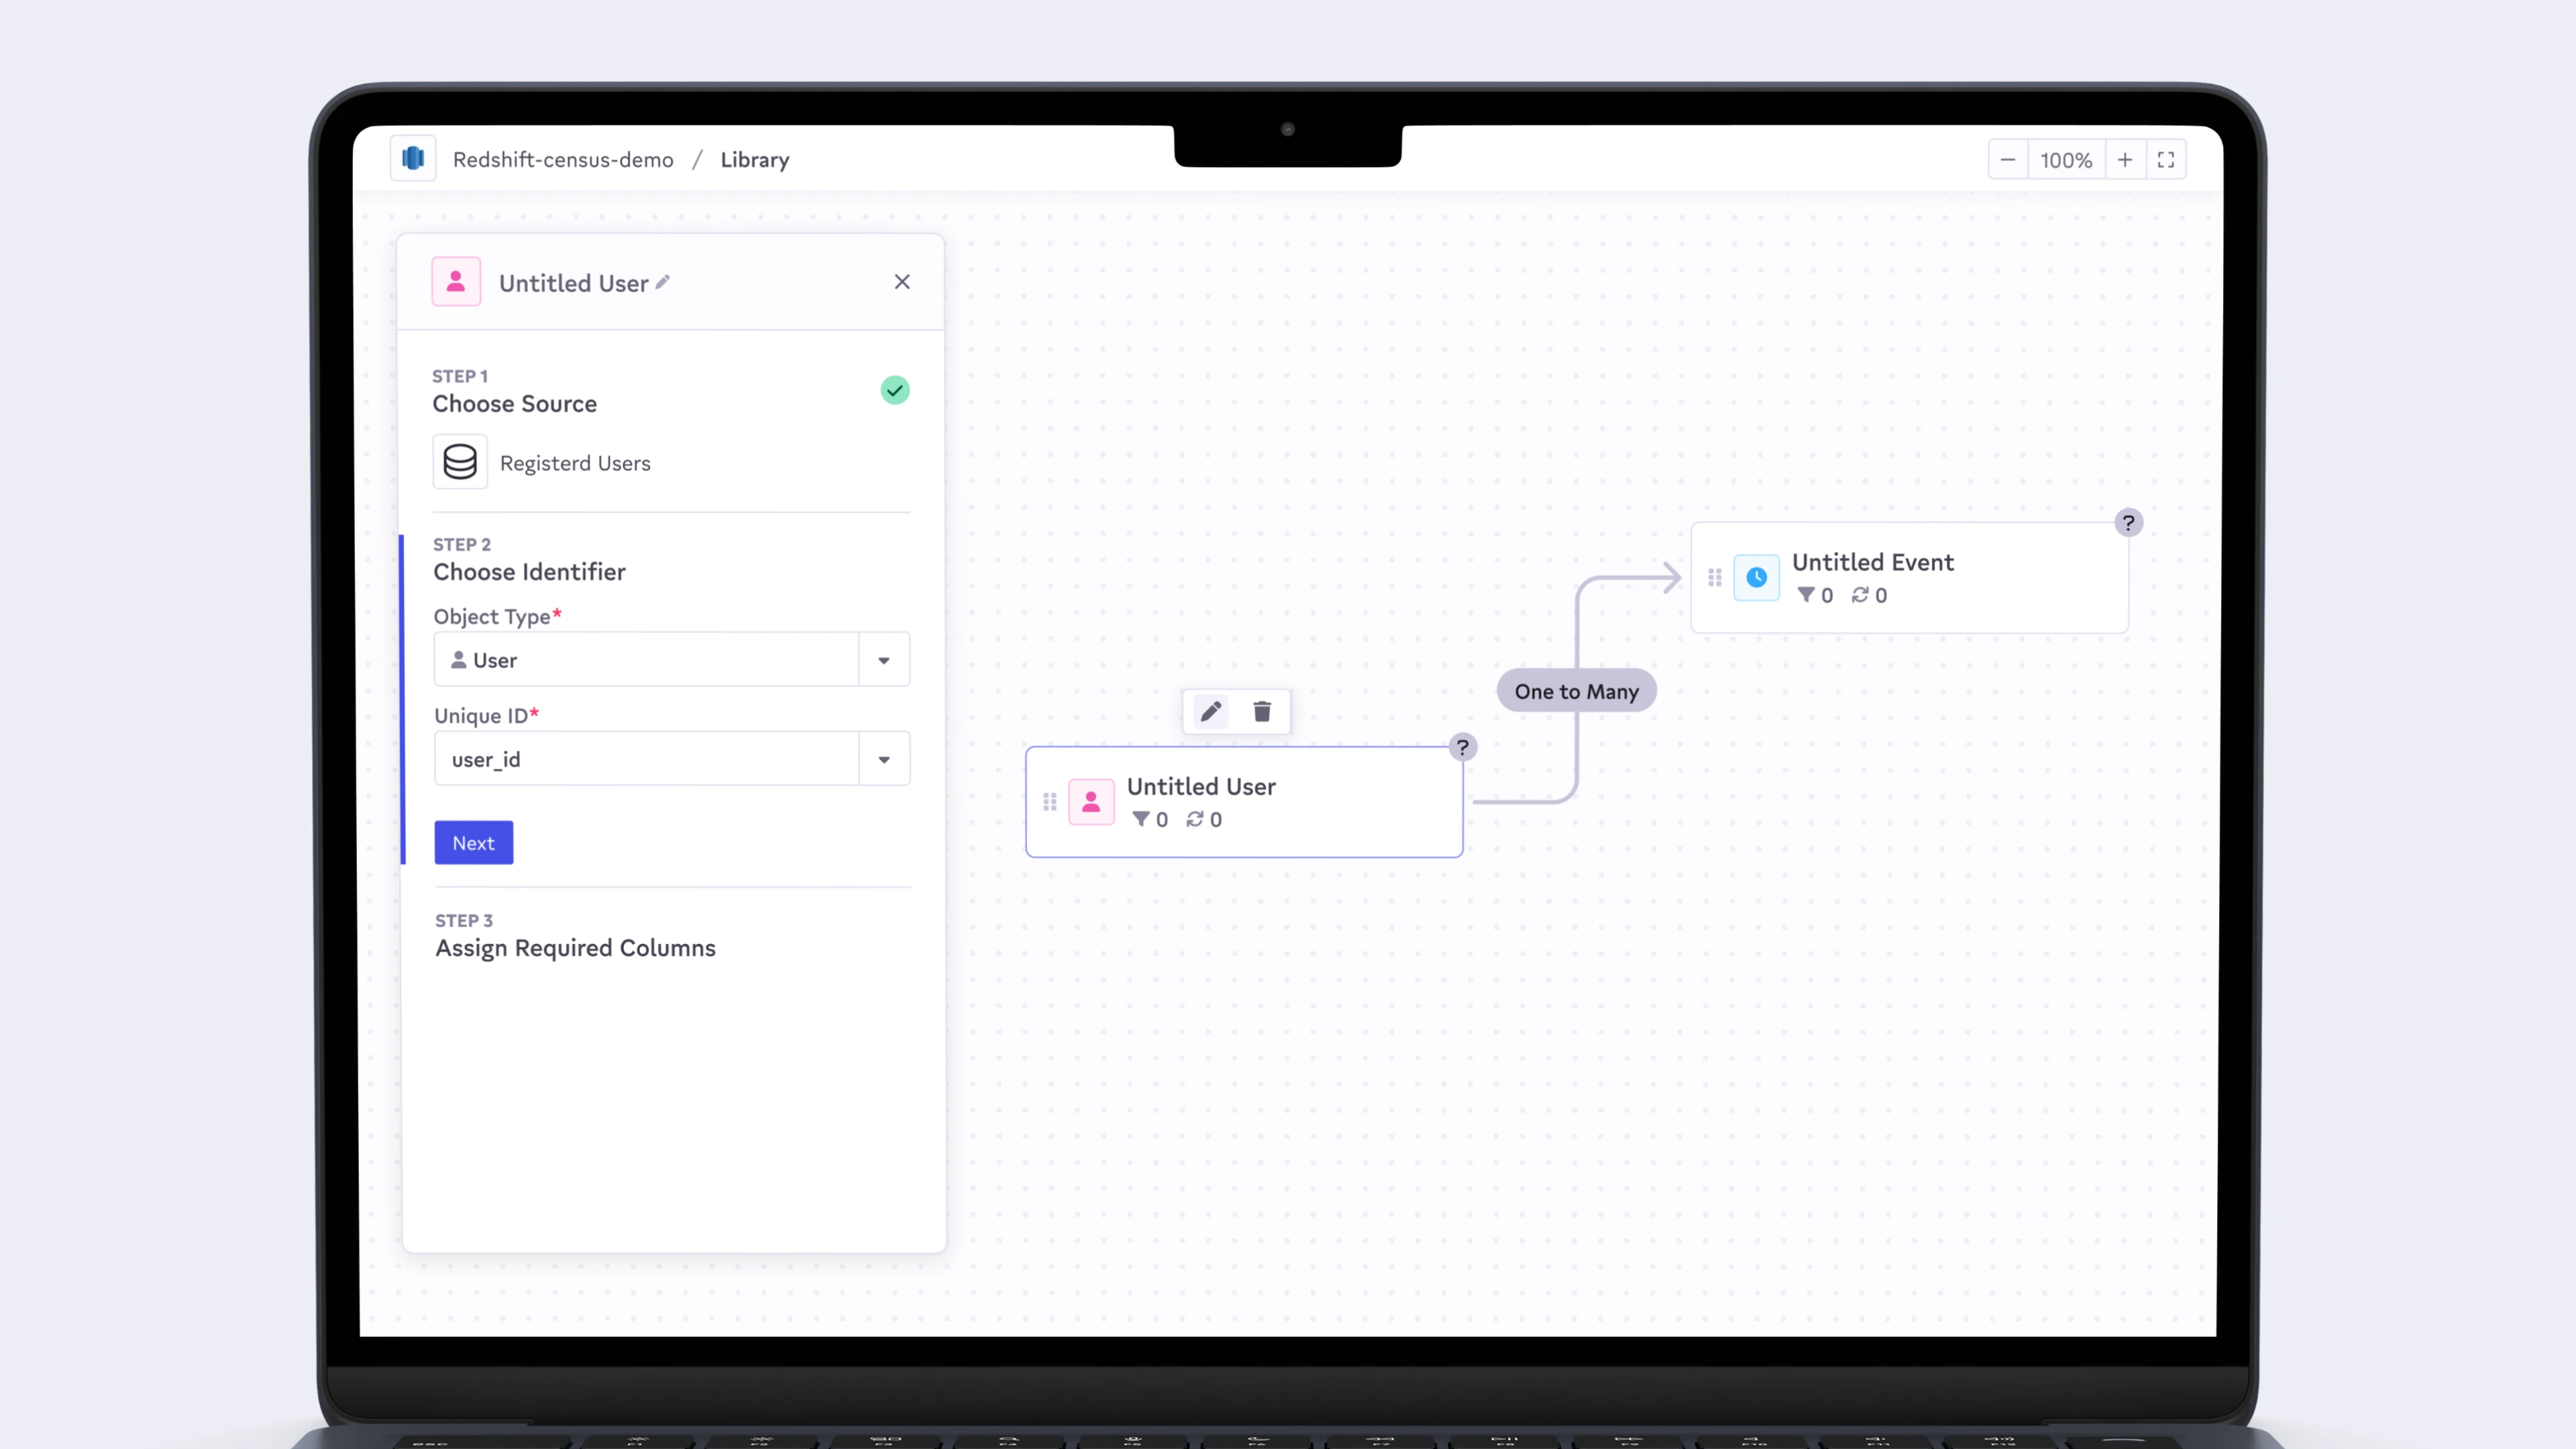Click the edit pencil above the Untitled User node

[x=1210, y=711]
